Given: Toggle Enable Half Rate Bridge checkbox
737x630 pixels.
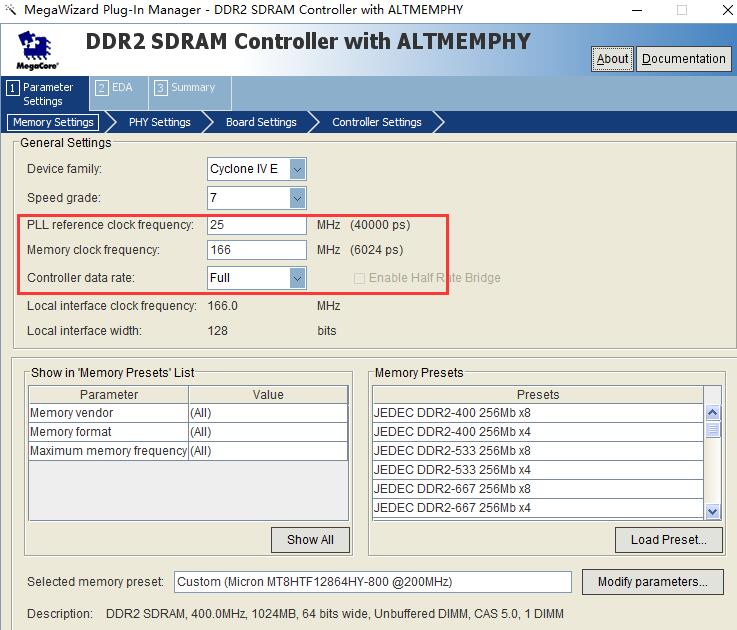Looking at the screenshot, I should click(359, 278).
